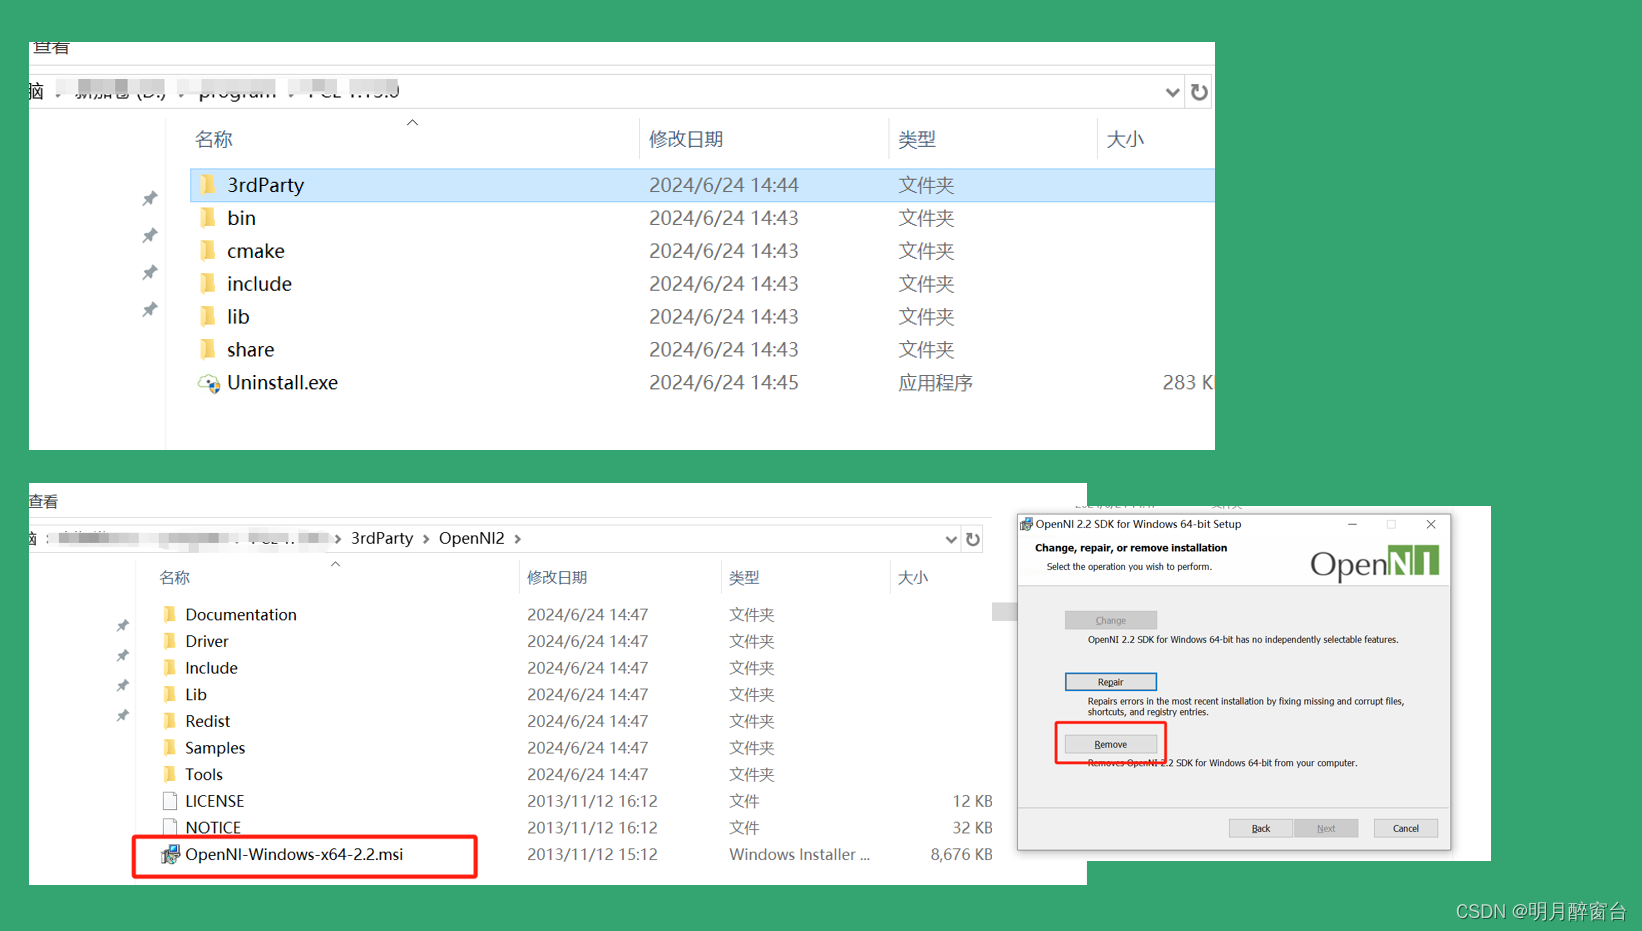Click the Tools folder icon
This screenshot has width=1642, height=931.
tap(170, 774)
